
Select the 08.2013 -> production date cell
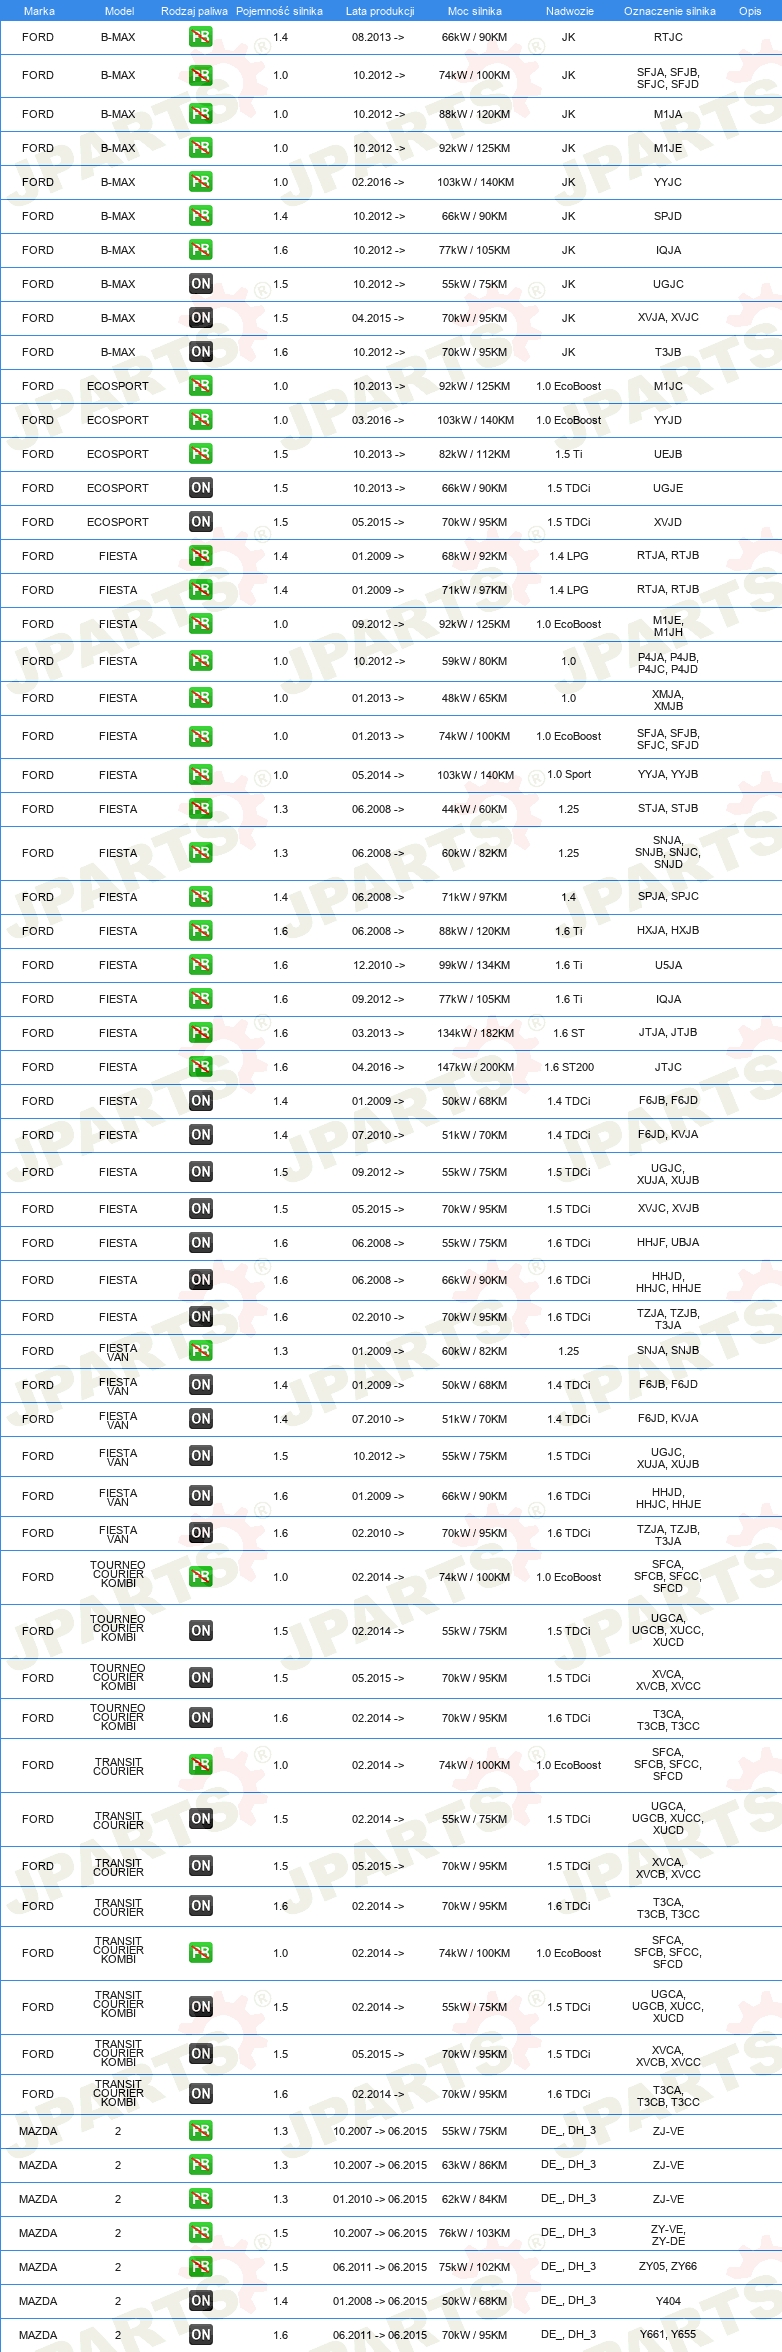tap(378, 37)
